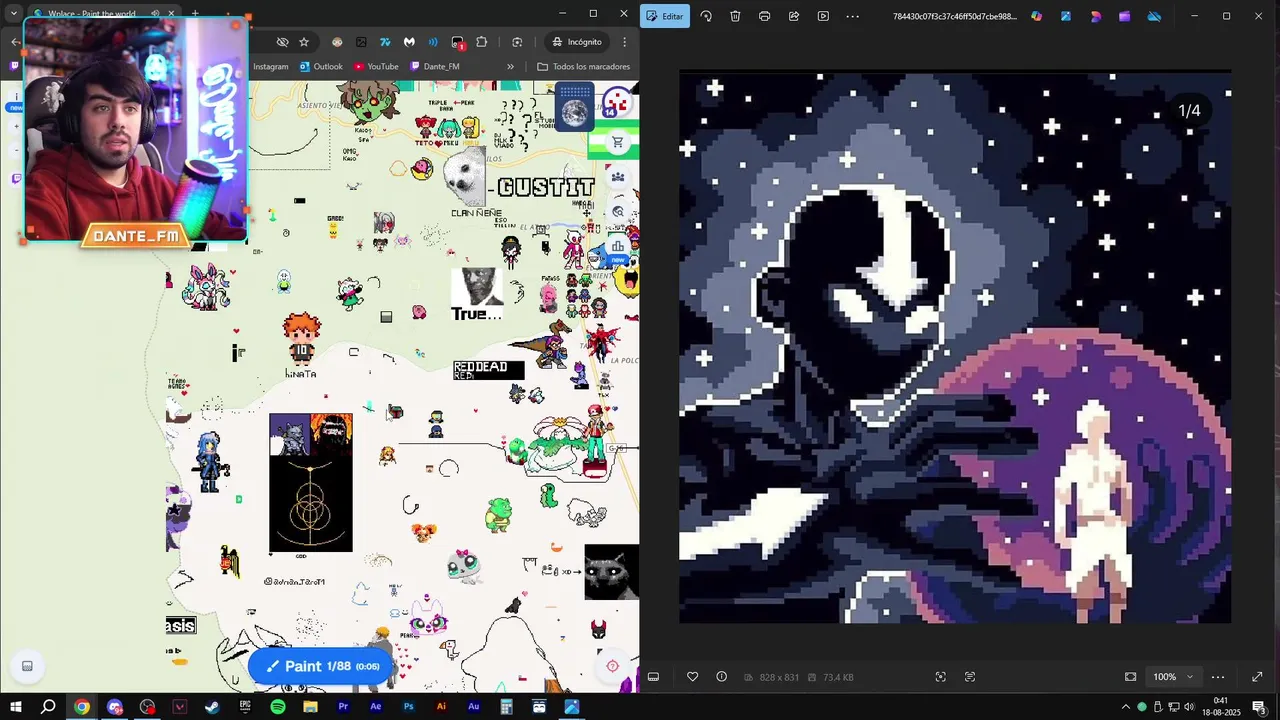Open Windows Start menu
Viewport: 1280px width, 720px height.
16,707
